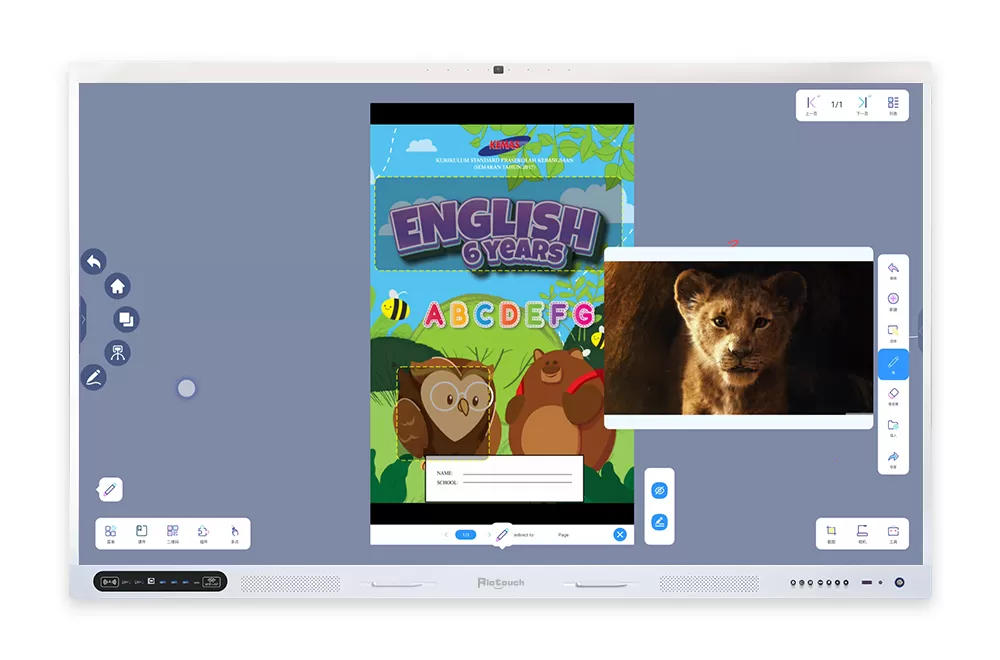Click pencil bubble above bottom-left toolbar

(x=110, y=490)
